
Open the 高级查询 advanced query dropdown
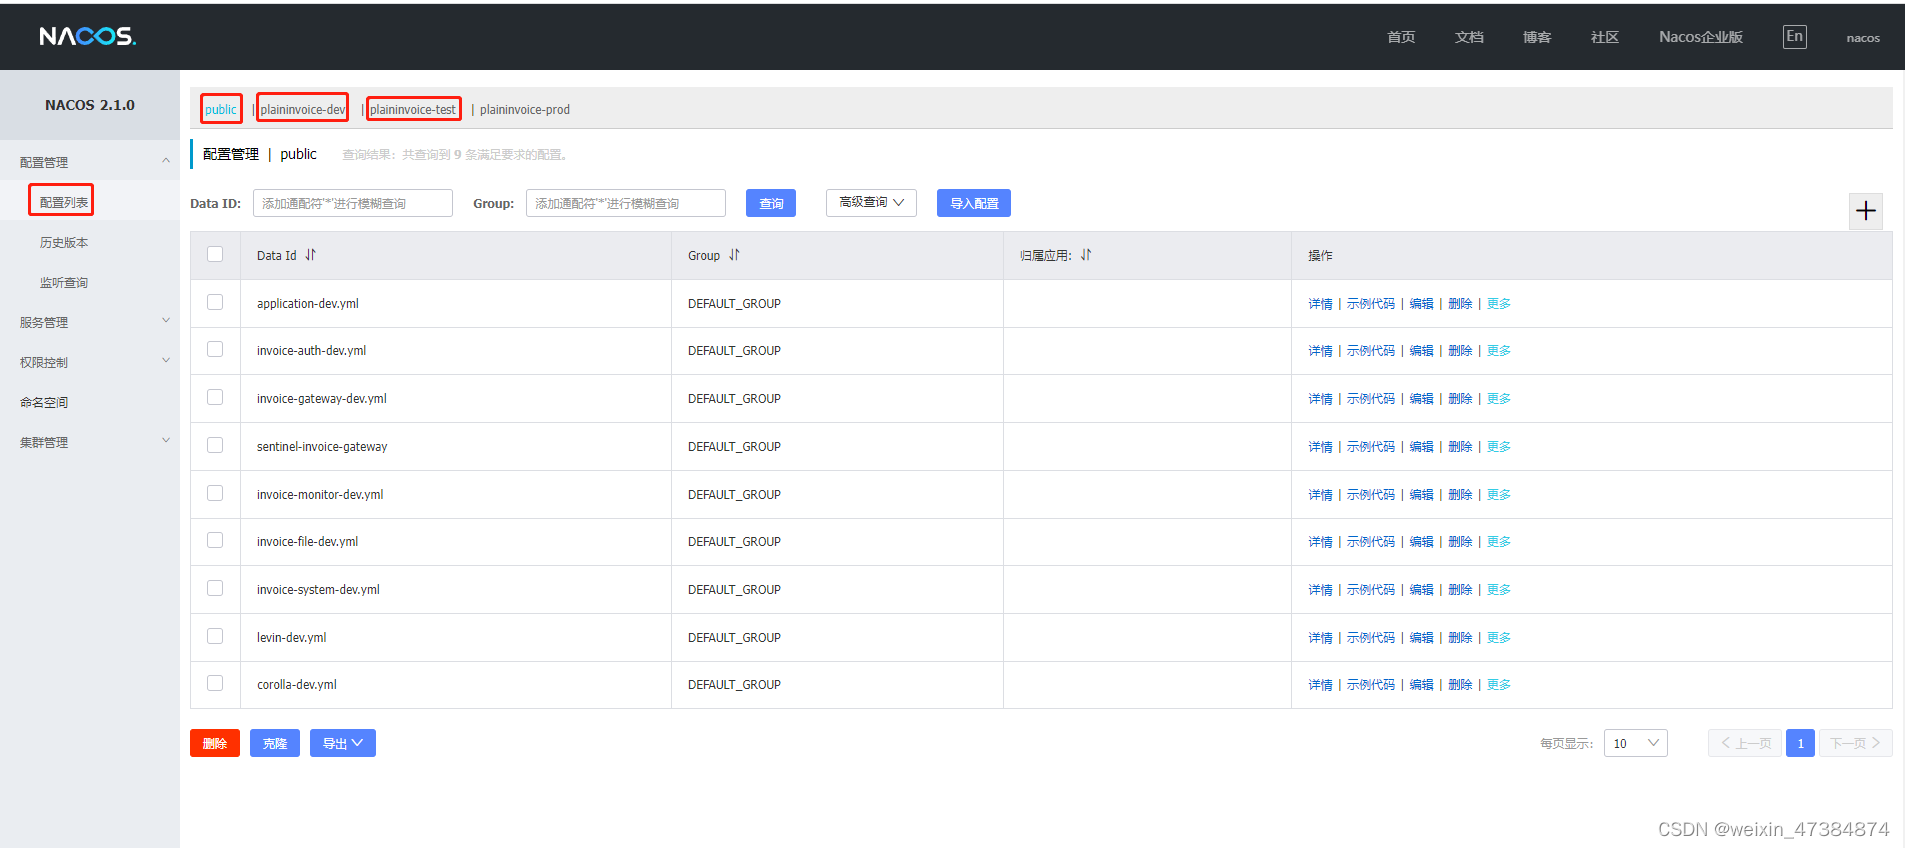coord(871,203)
